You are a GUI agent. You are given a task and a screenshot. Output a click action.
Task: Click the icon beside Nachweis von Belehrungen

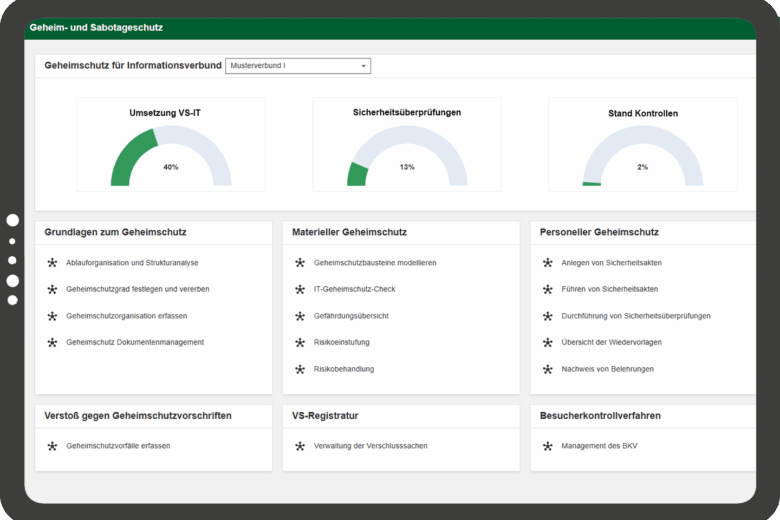[548, 369]
